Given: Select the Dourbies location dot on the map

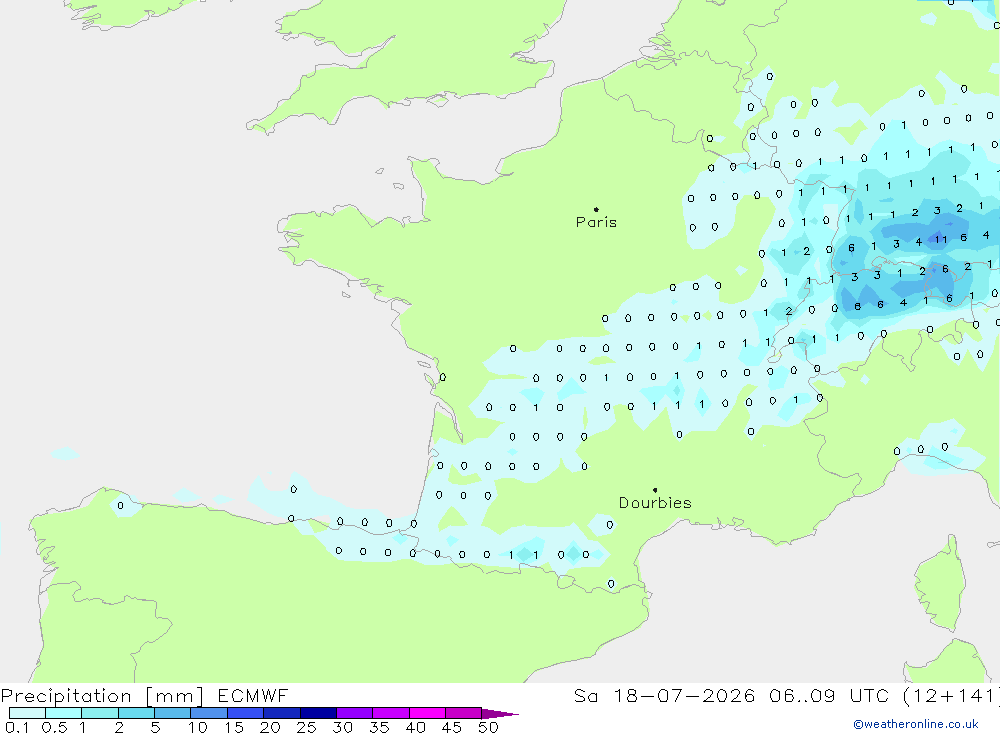Looking at the screenshot, I should click(655, 490).
